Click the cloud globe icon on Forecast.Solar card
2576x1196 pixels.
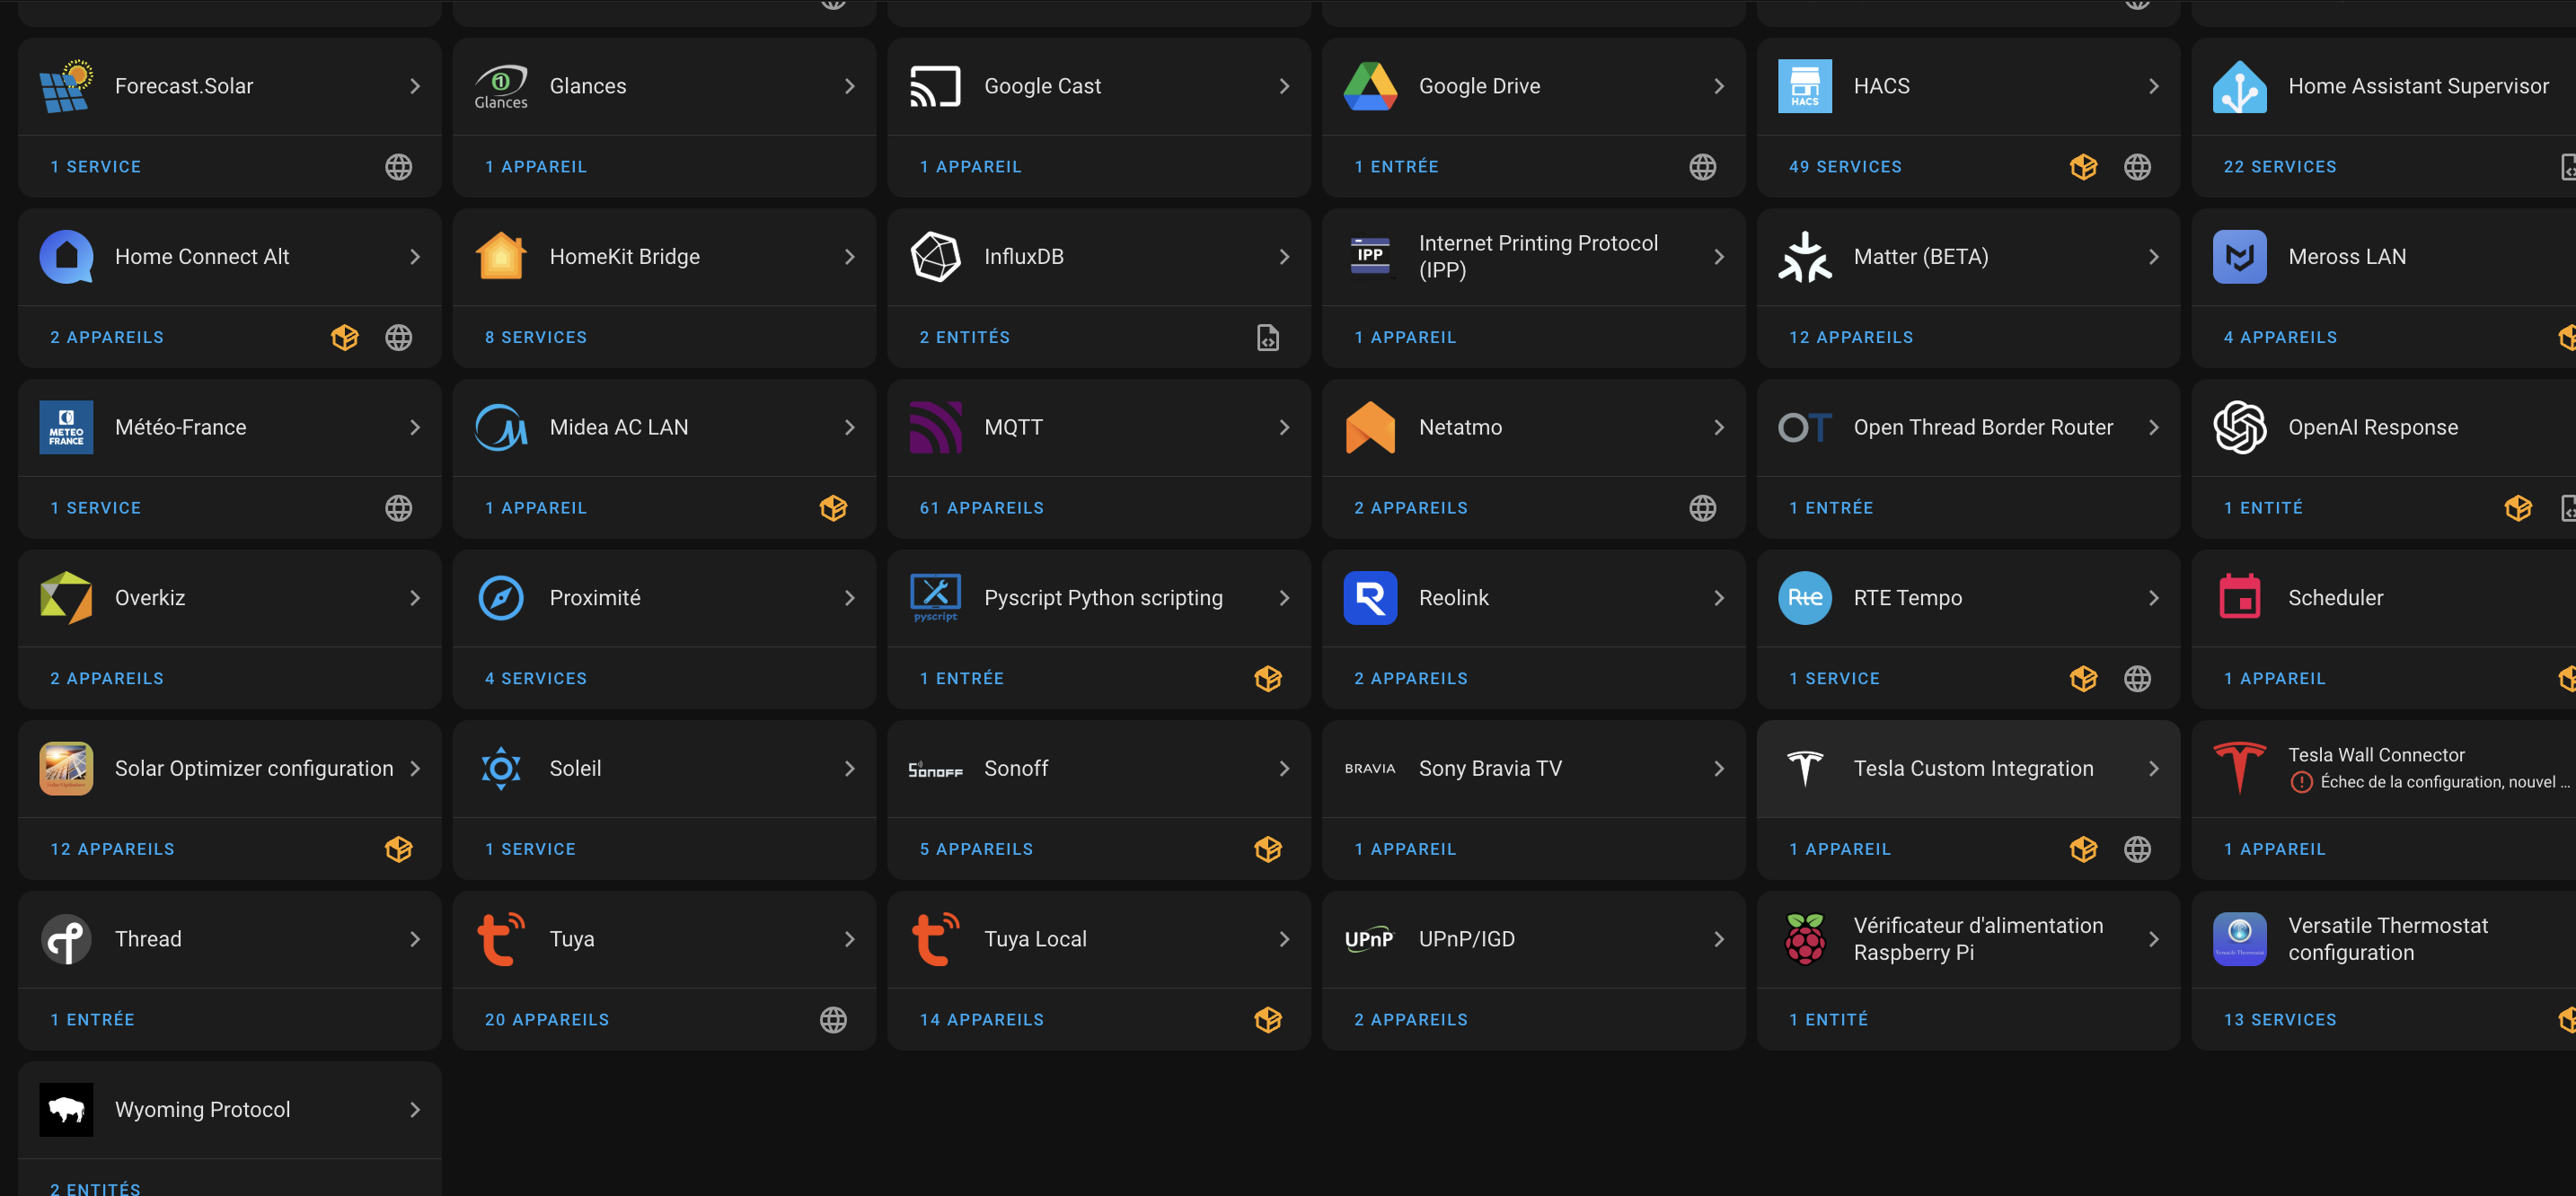pyautogui.click(x=398, y=167)
